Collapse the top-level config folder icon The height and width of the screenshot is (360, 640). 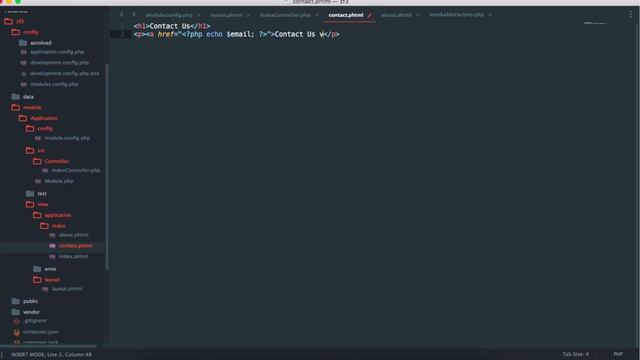coord(16,32)
